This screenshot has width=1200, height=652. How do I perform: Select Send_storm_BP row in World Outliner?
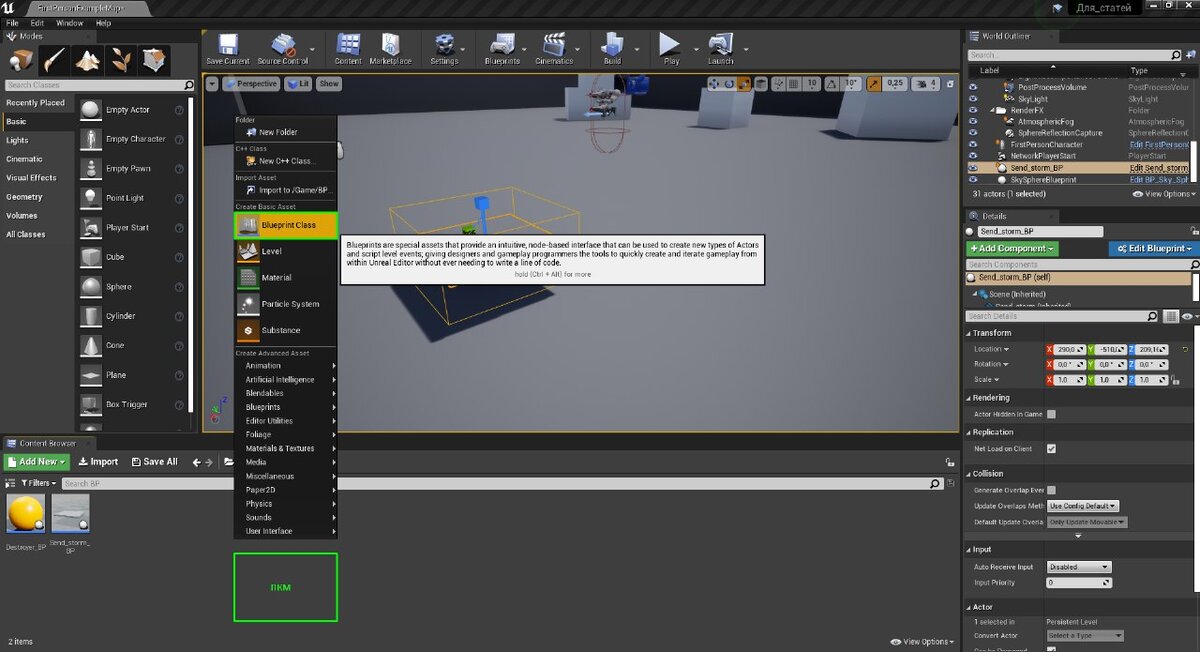(1080, 168)
